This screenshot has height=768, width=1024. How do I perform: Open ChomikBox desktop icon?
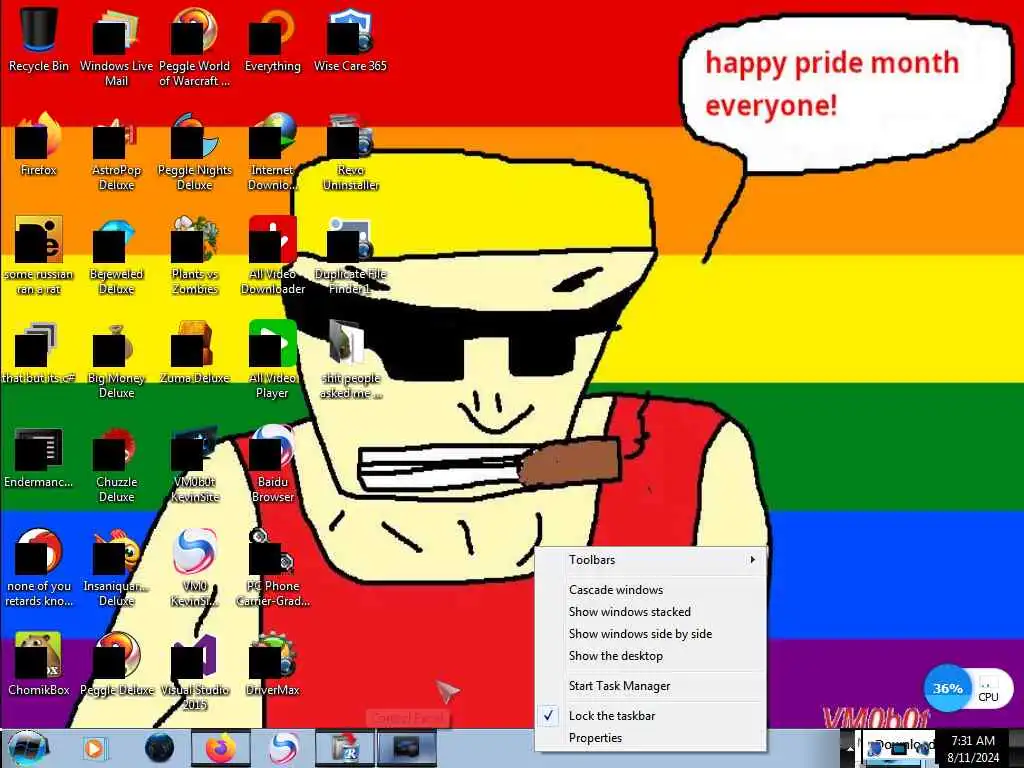pyautogui.click(x=39, y=664)
